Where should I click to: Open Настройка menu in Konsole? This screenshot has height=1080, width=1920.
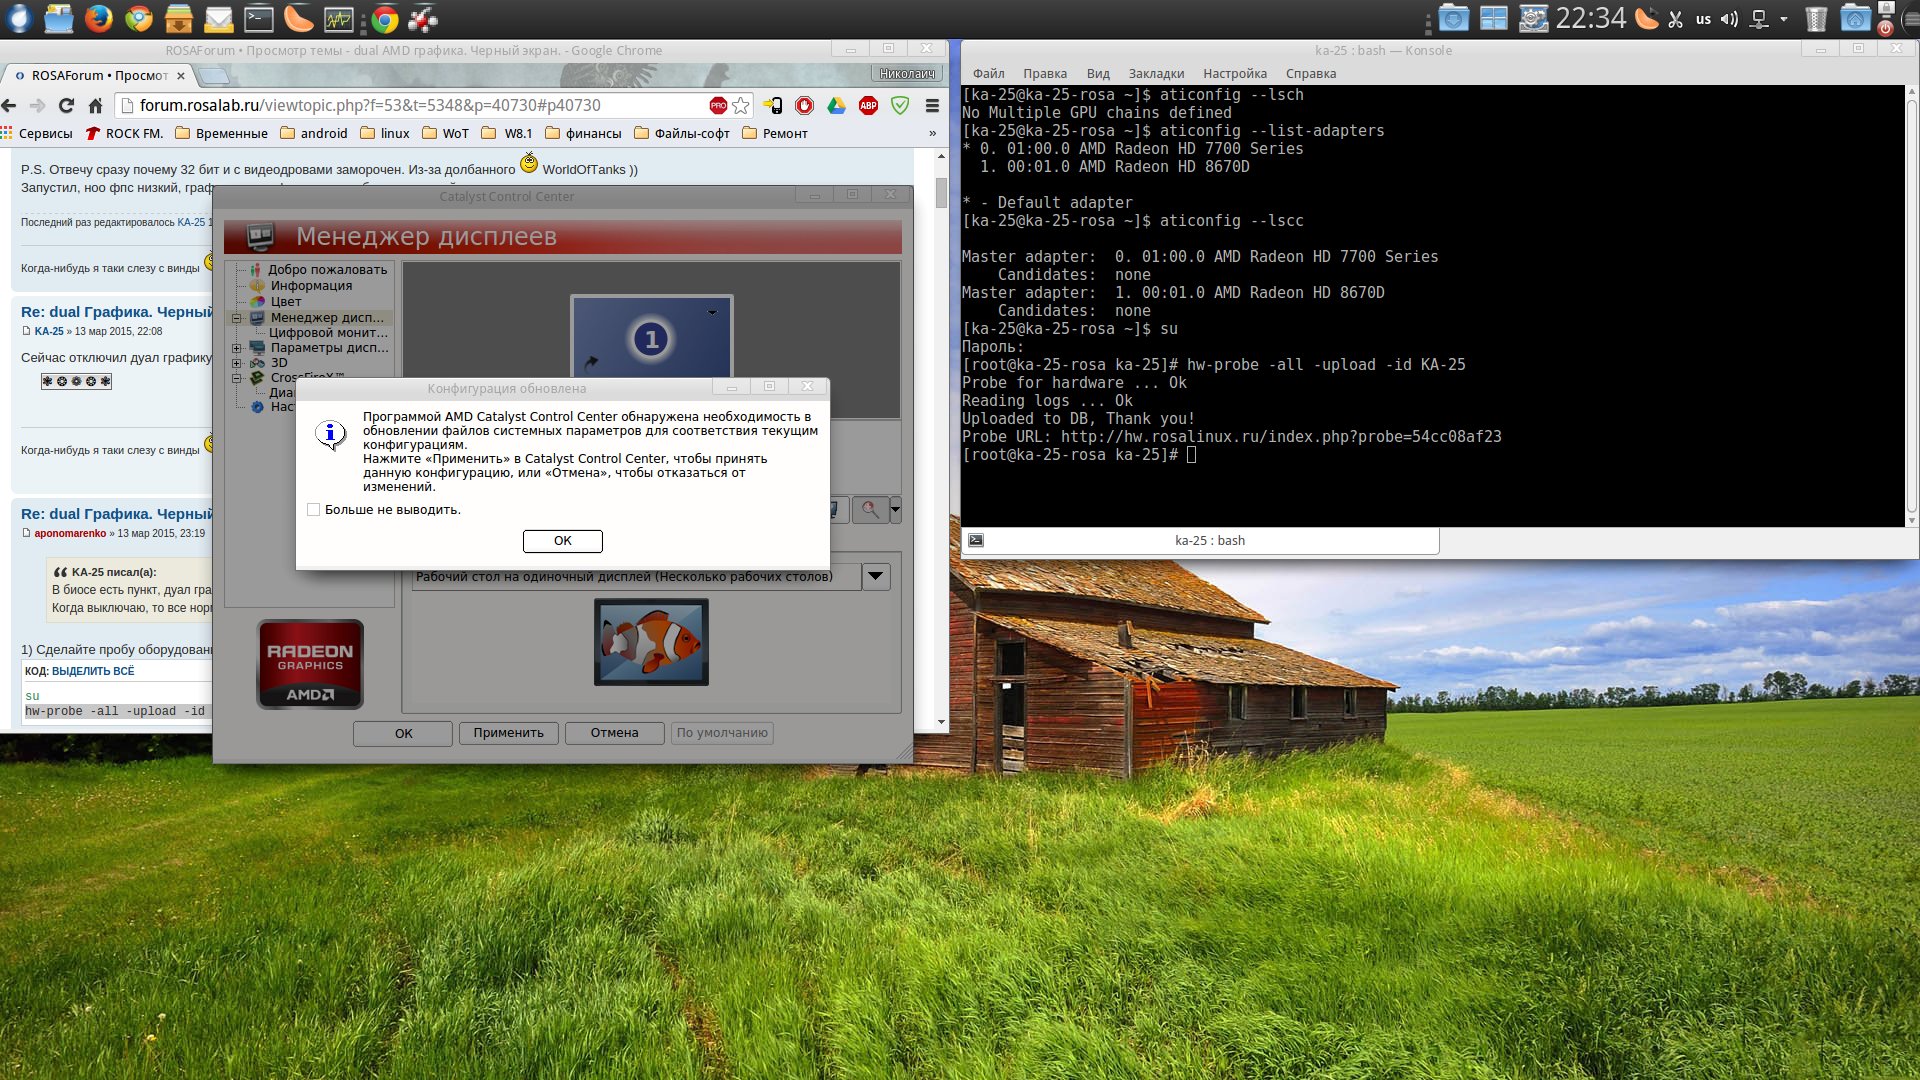coord(1234,73)
